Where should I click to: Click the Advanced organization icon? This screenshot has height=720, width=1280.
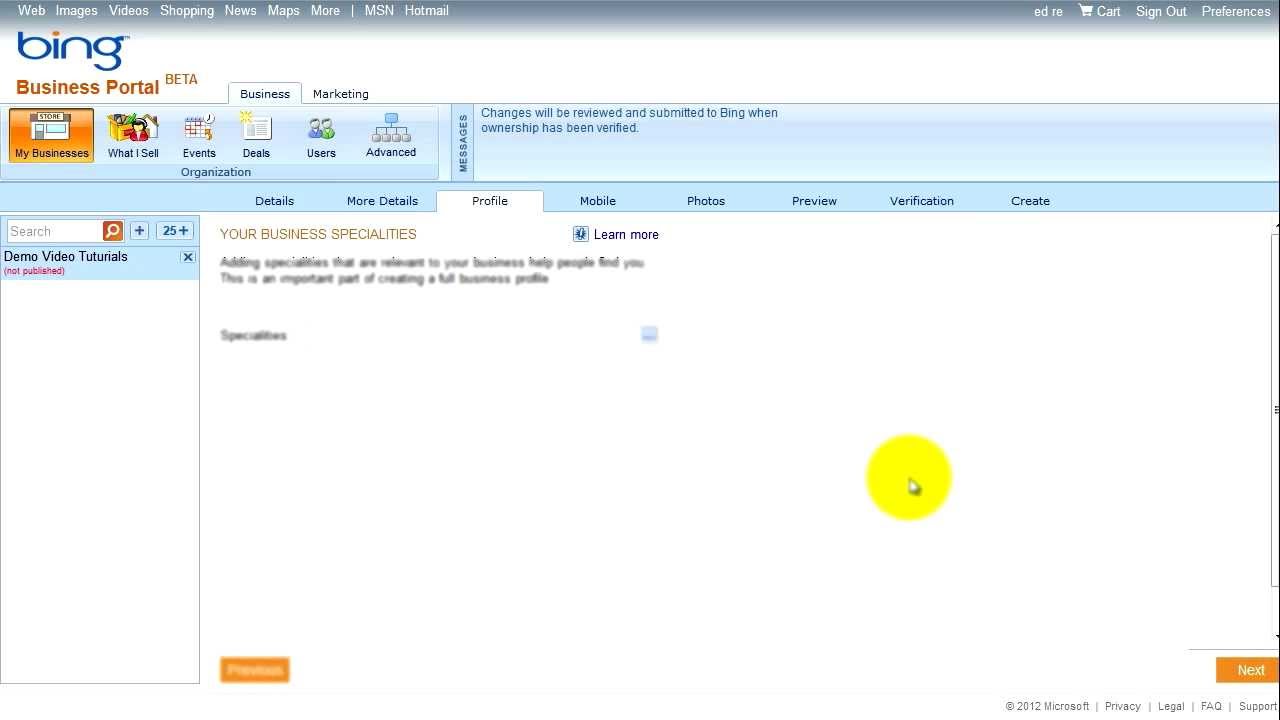tap(391, 135)
